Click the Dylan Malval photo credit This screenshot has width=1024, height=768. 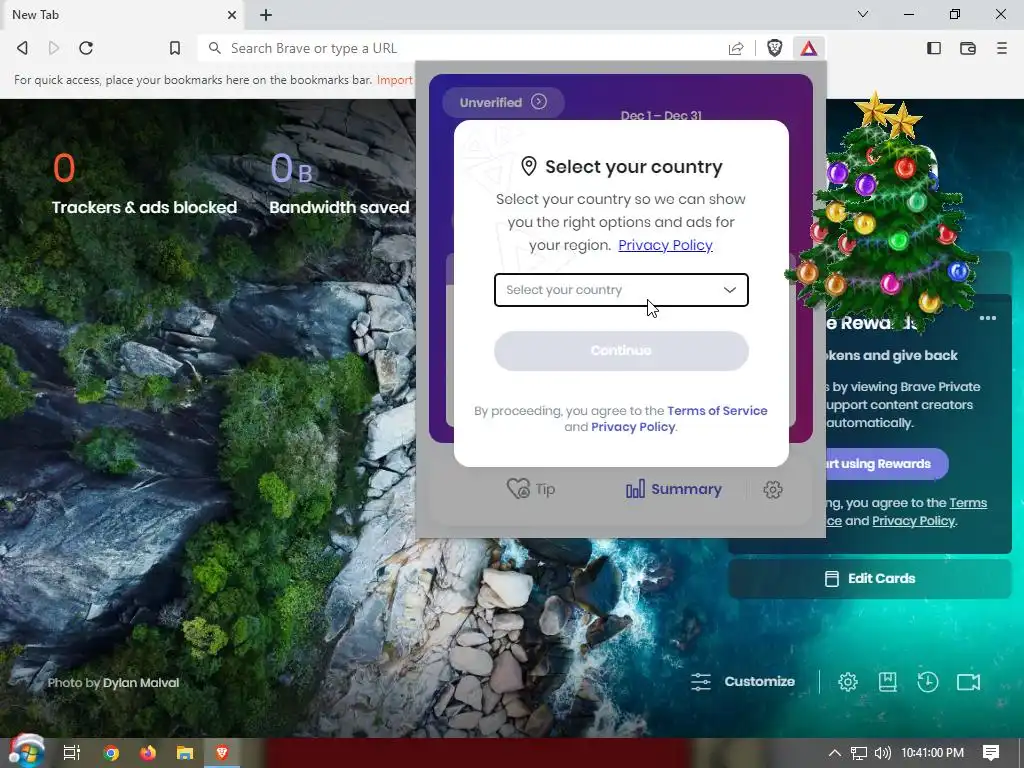(140, 683)
